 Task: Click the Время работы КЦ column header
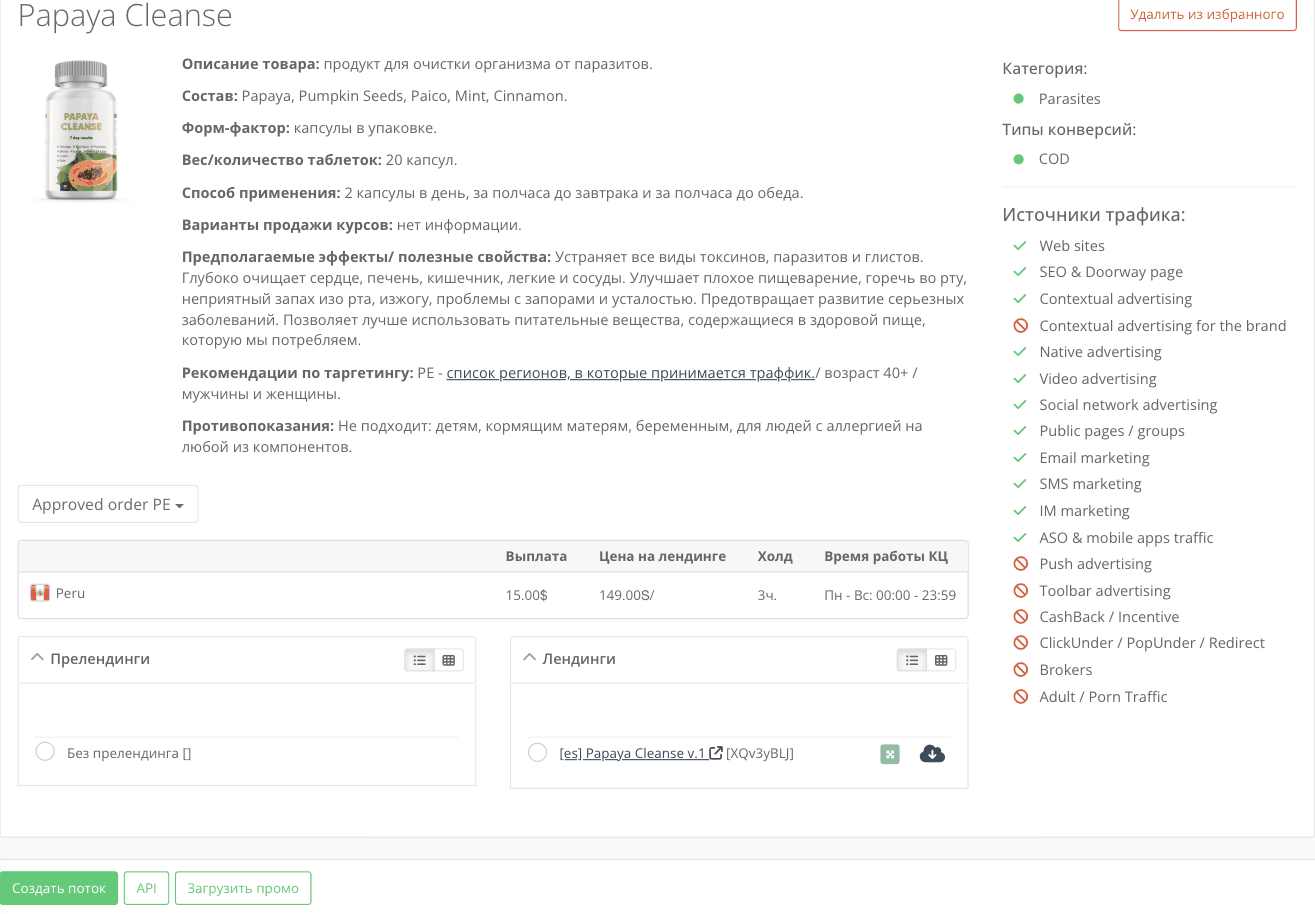click(885, 556)
